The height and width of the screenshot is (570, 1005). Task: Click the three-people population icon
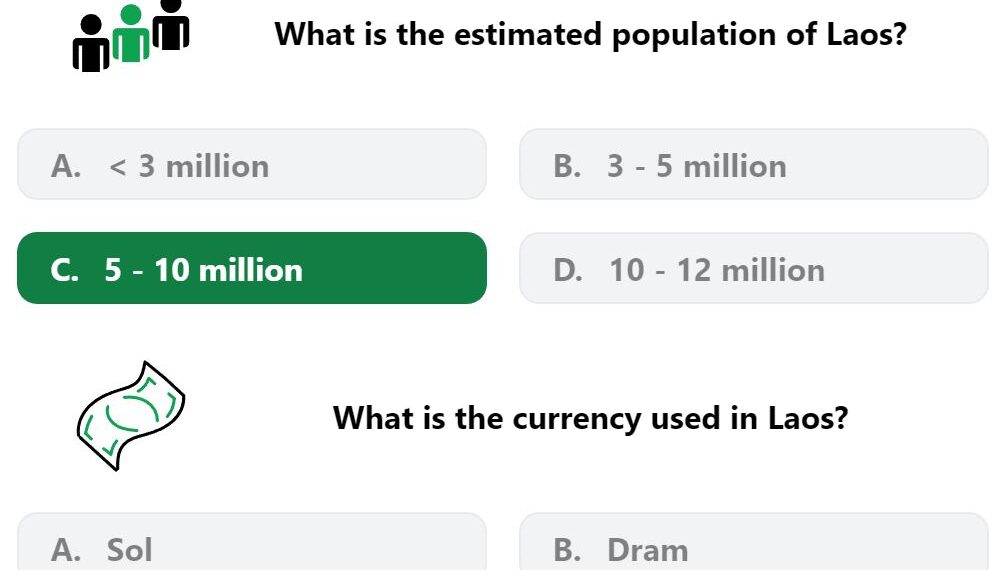point(131,35)
